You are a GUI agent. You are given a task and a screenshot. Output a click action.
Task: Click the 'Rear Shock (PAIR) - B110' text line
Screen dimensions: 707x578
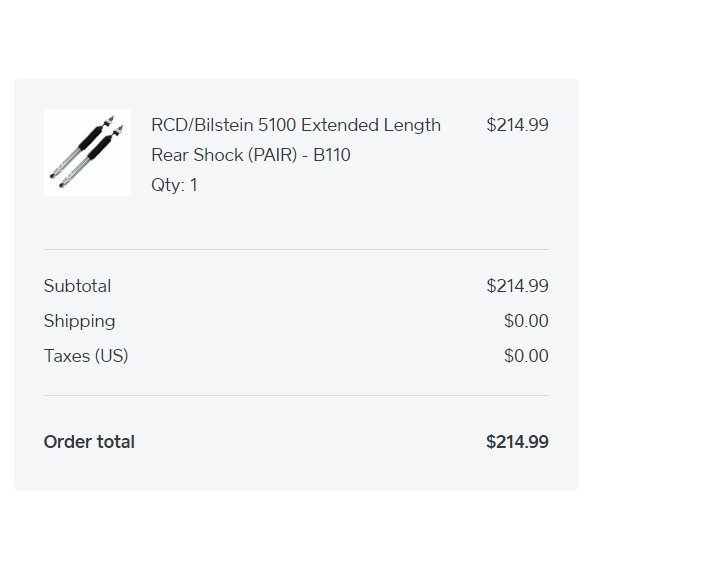point(251,155)
